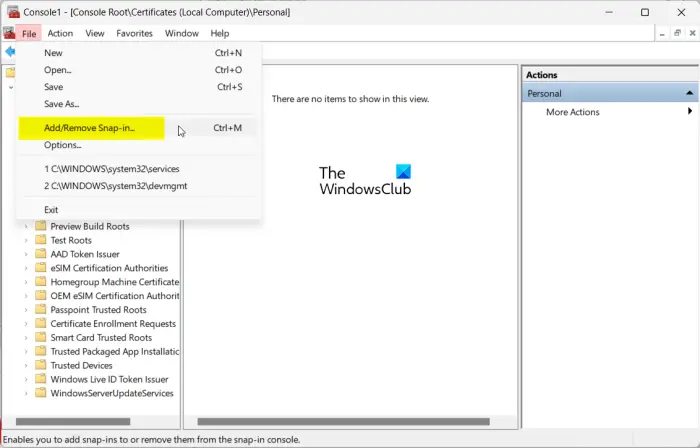The image size is (700, 448).
Task: Open the Window menu
Action: [182, 33]
